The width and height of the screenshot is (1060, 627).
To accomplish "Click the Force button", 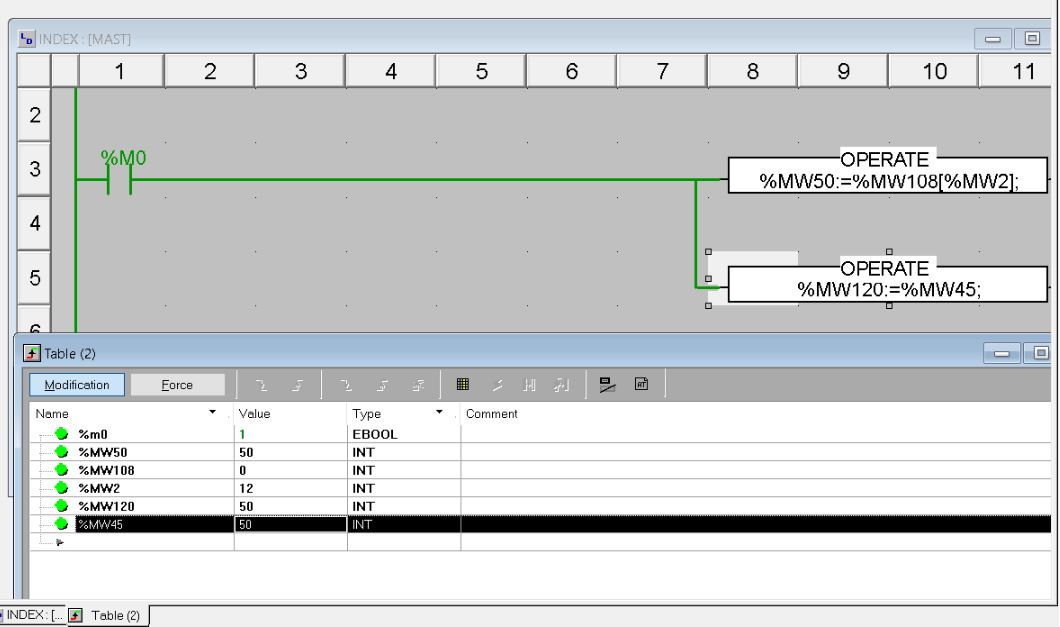I will click(x=177, y=385).
